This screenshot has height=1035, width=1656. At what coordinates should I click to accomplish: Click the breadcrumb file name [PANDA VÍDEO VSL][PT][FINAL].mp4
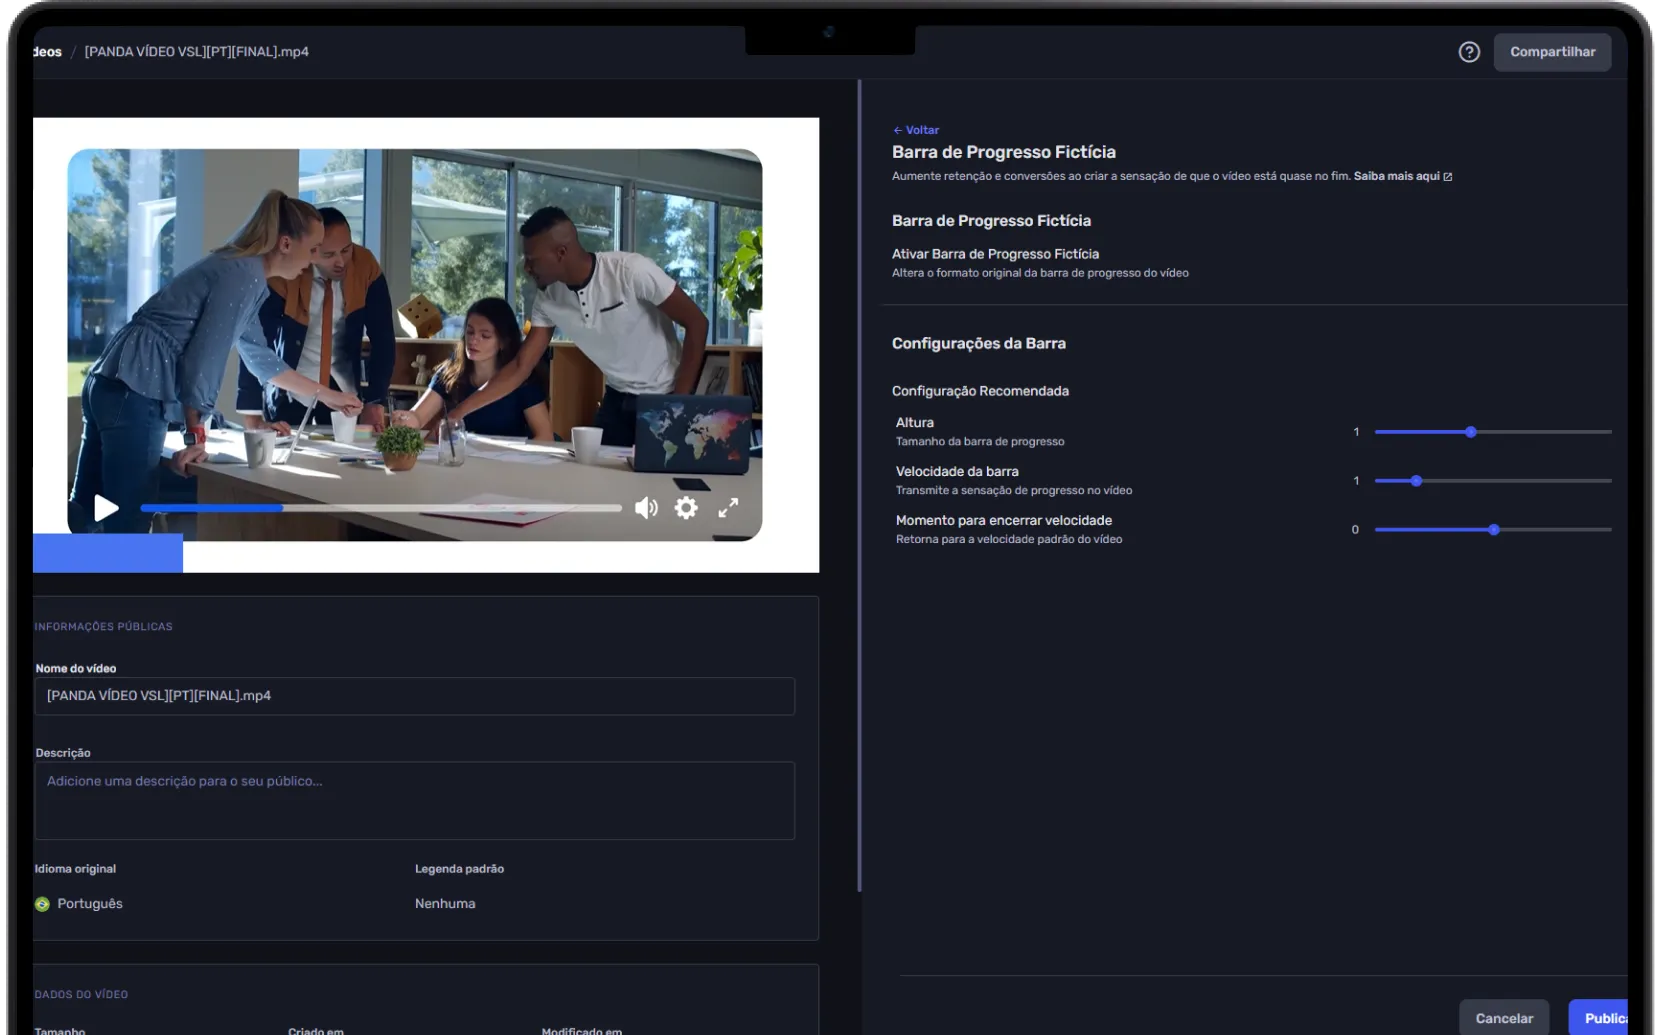click(197, 52)
